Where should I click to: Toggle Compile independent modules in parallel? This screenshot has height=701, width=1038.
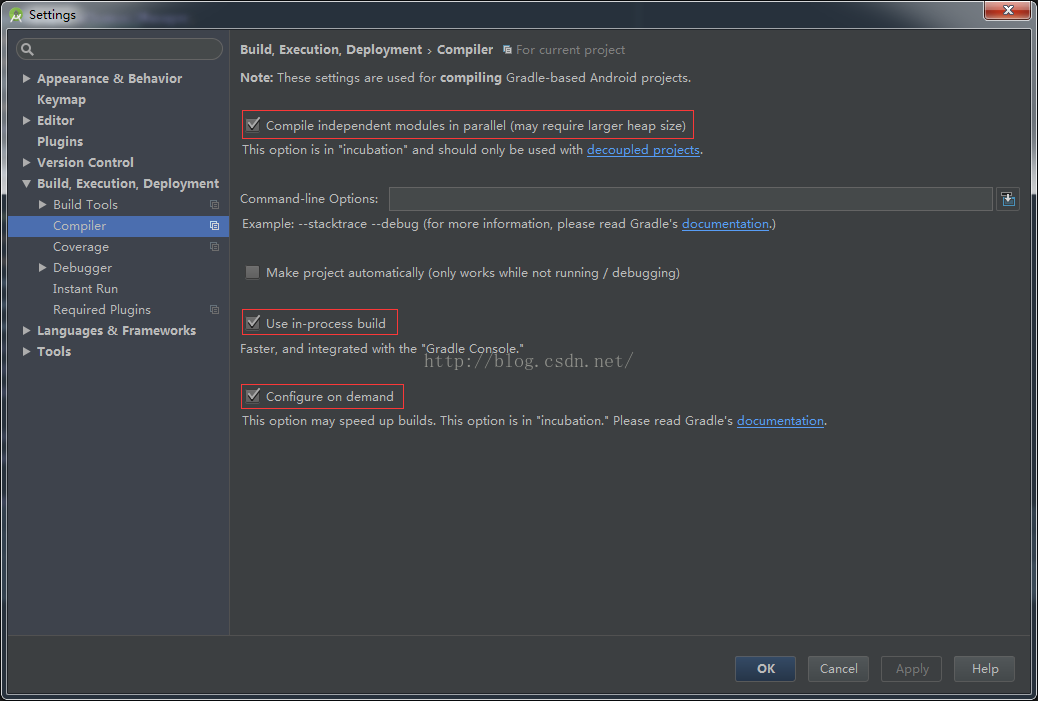[253, 126]
